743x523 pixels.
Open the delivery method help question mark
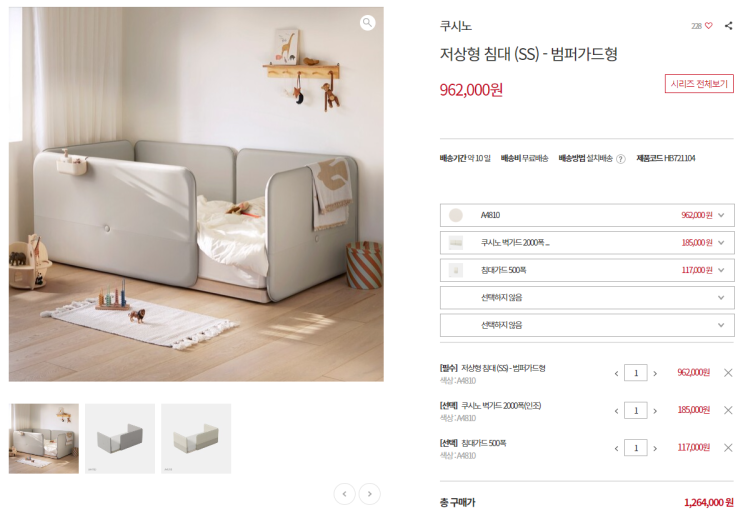621,159
